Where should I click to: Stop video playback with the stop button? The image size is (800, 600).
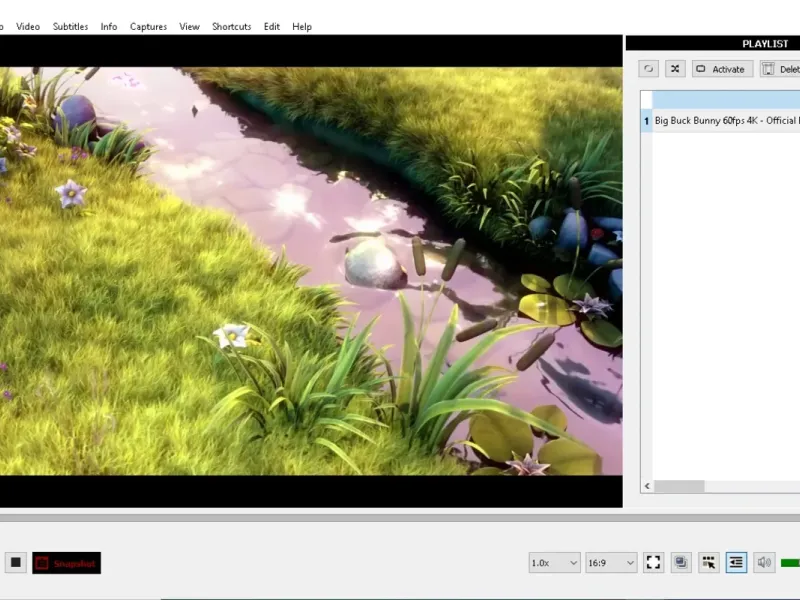click(16, 563)
